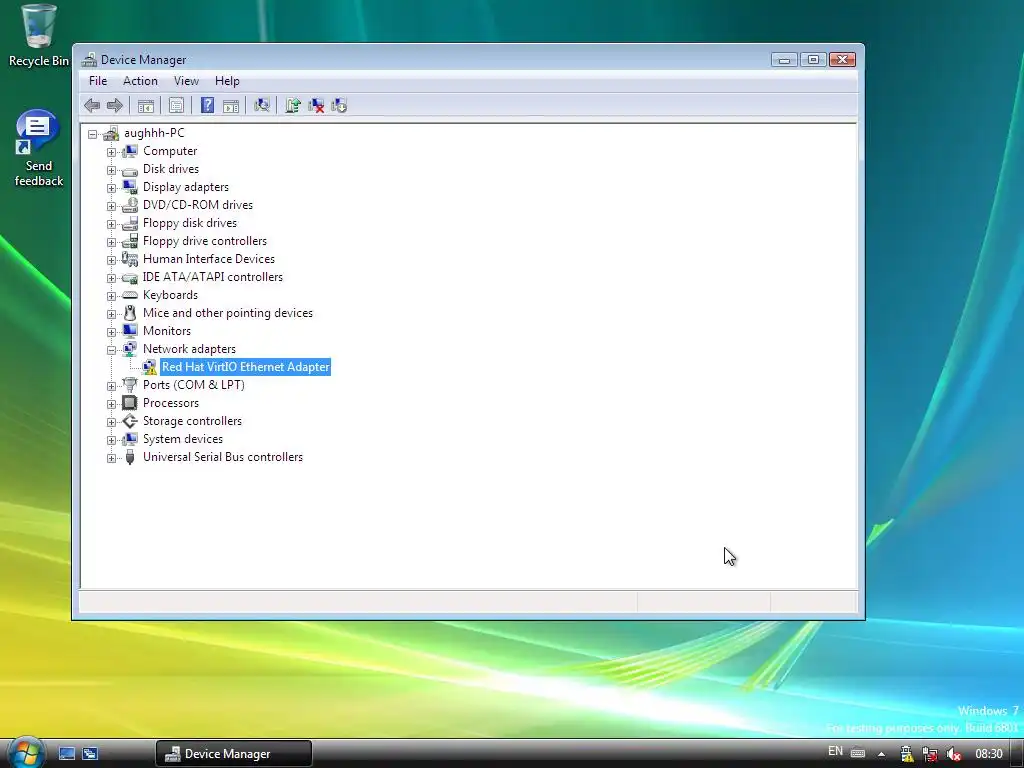This screenshot has width=1024, height=768.
Task: Show hidden tray icons arrow
Action: point(882,754)
